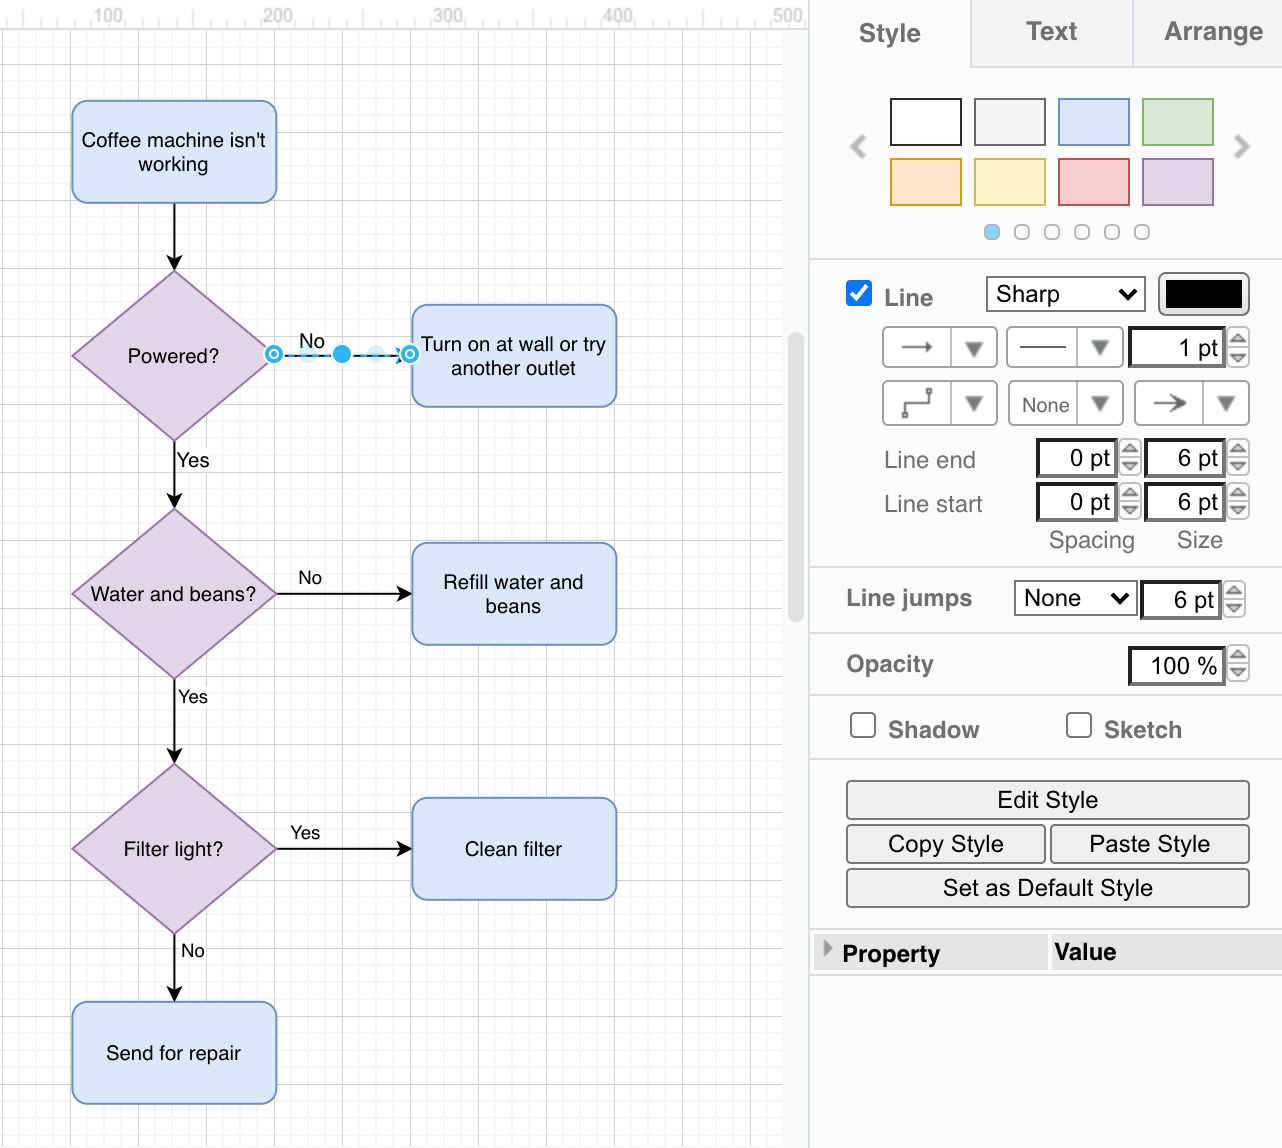Open the Sharp line type dropdown

tap(1064, 294)
